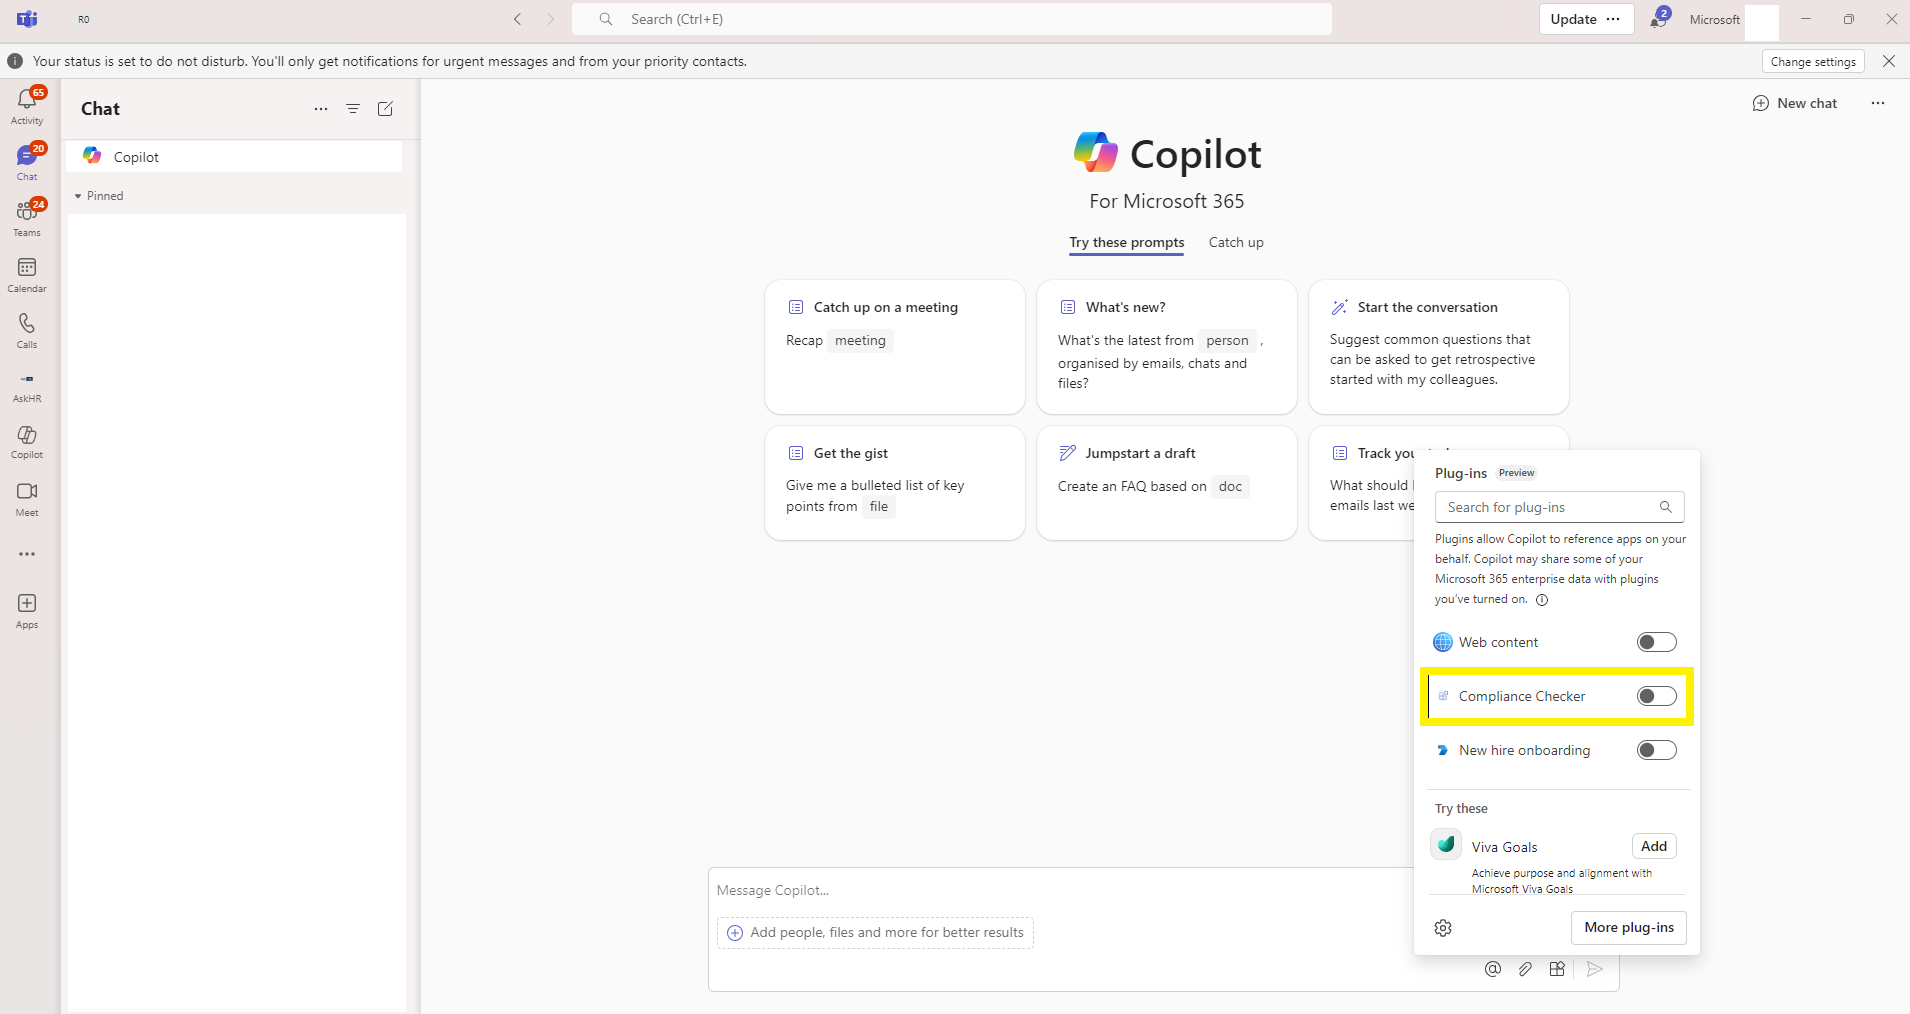Collapse the Pinned chats section
This screenshot has width=1910, height=1014.
pyautogui.click(x=99, y=196)
